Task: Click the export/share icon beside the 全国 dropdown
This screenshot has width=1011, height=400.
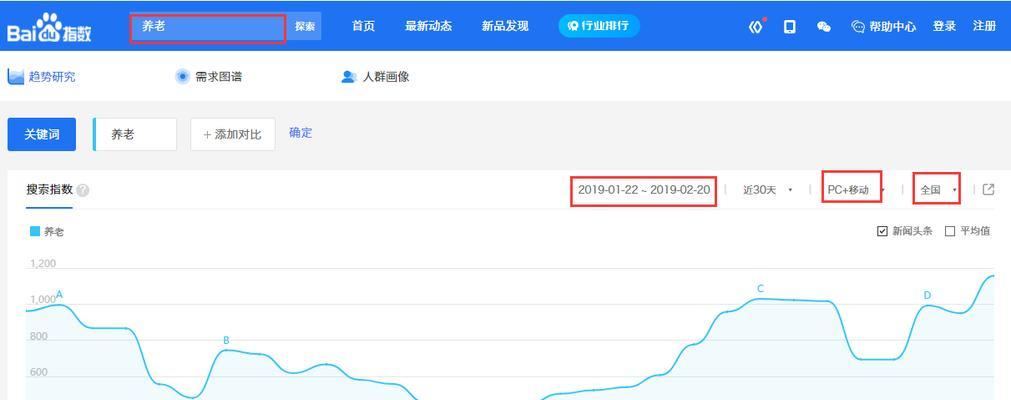Action: click(988, 189)
